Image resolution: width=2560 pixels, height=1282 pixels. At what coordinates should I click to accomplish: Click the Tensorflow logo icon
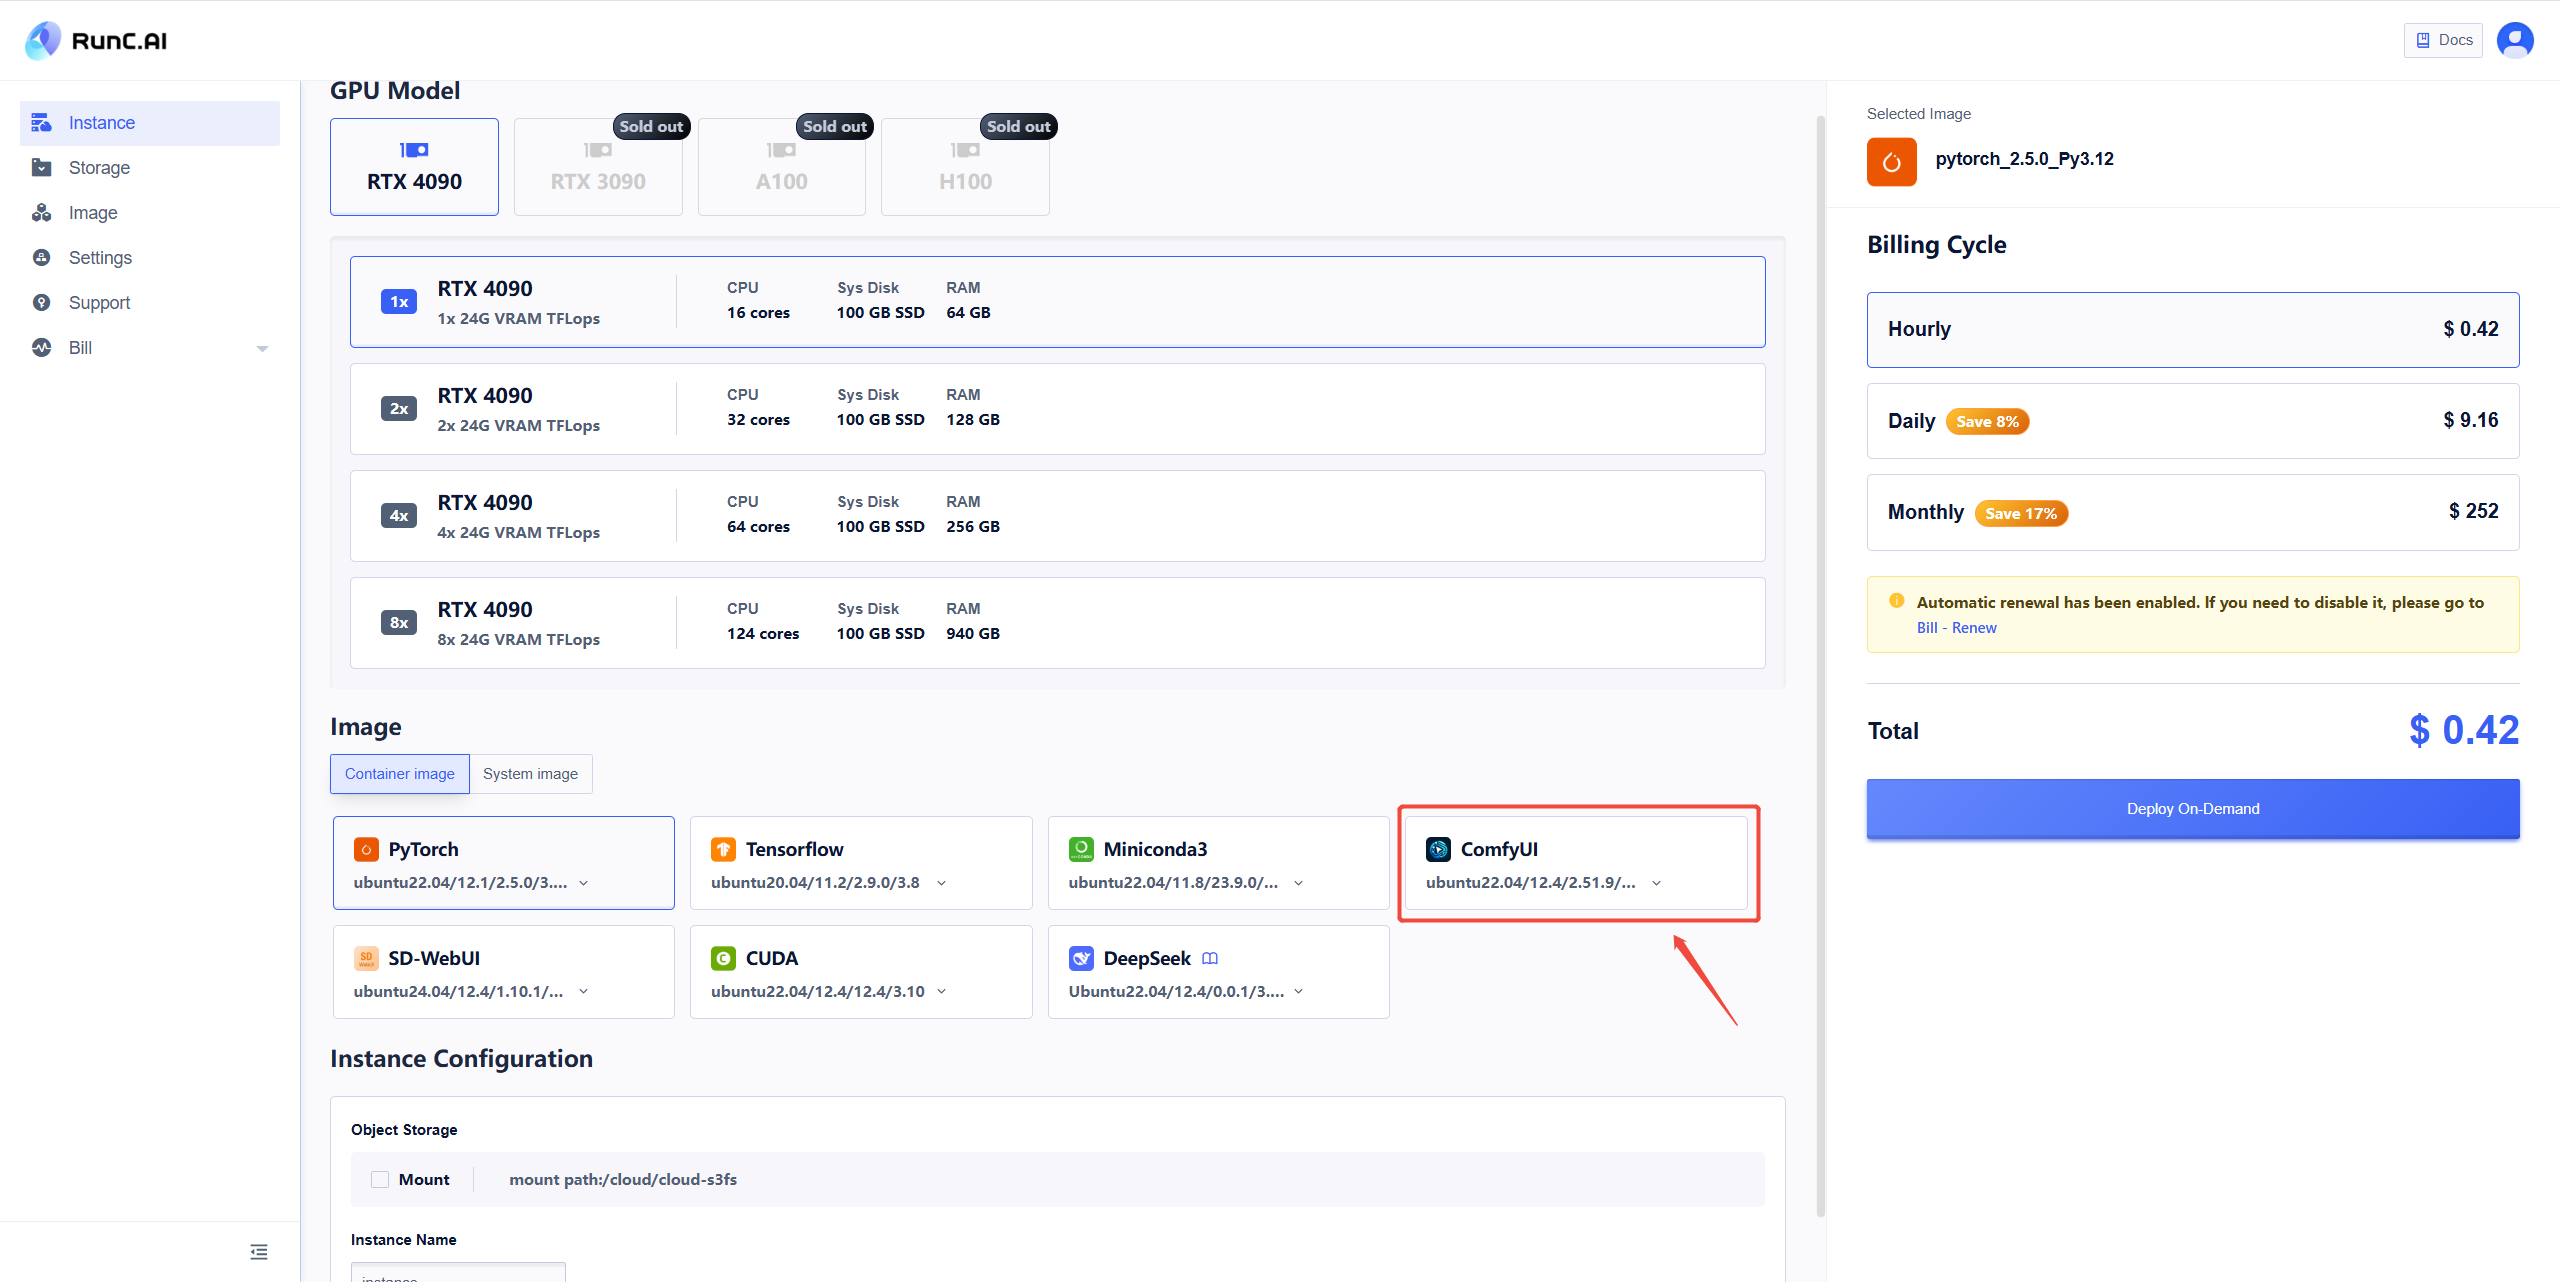pyautogui.click(x=723, y=850)
